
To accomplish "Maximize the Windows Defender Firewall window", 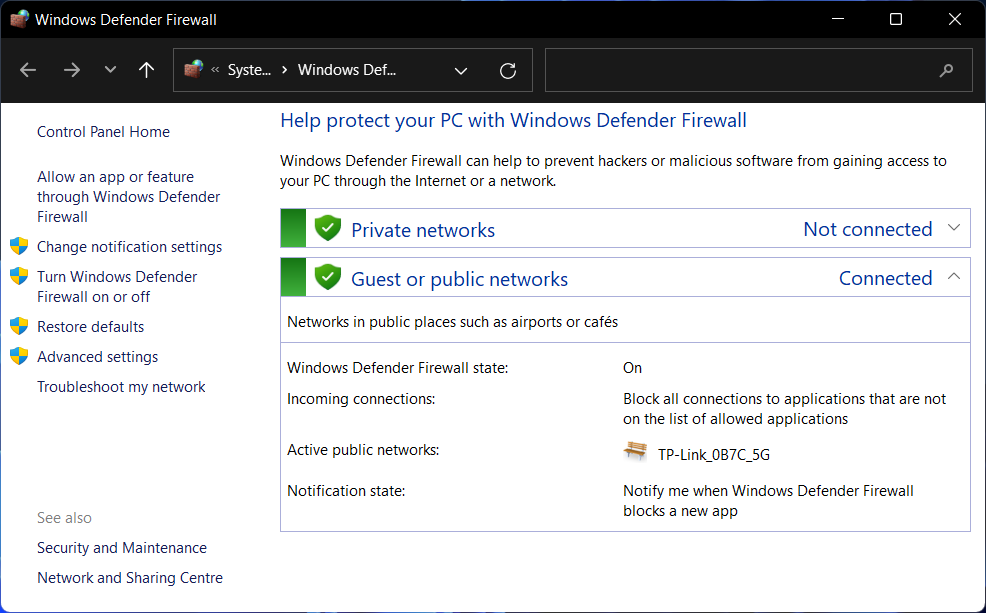I will pos(896,19).
